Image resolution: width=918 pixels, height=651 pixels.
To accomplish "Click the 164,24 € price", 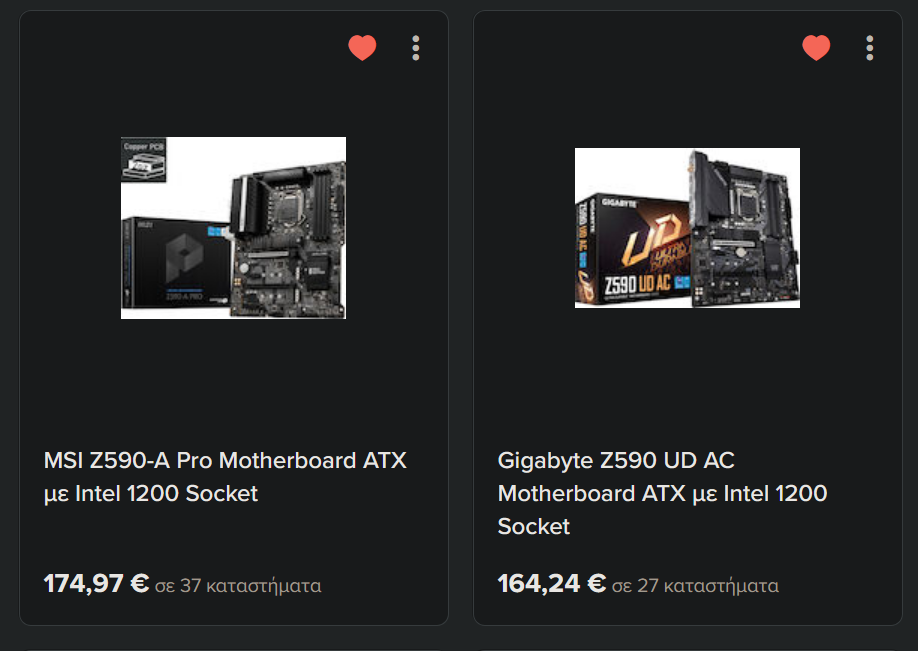I will tap(552, 584).
